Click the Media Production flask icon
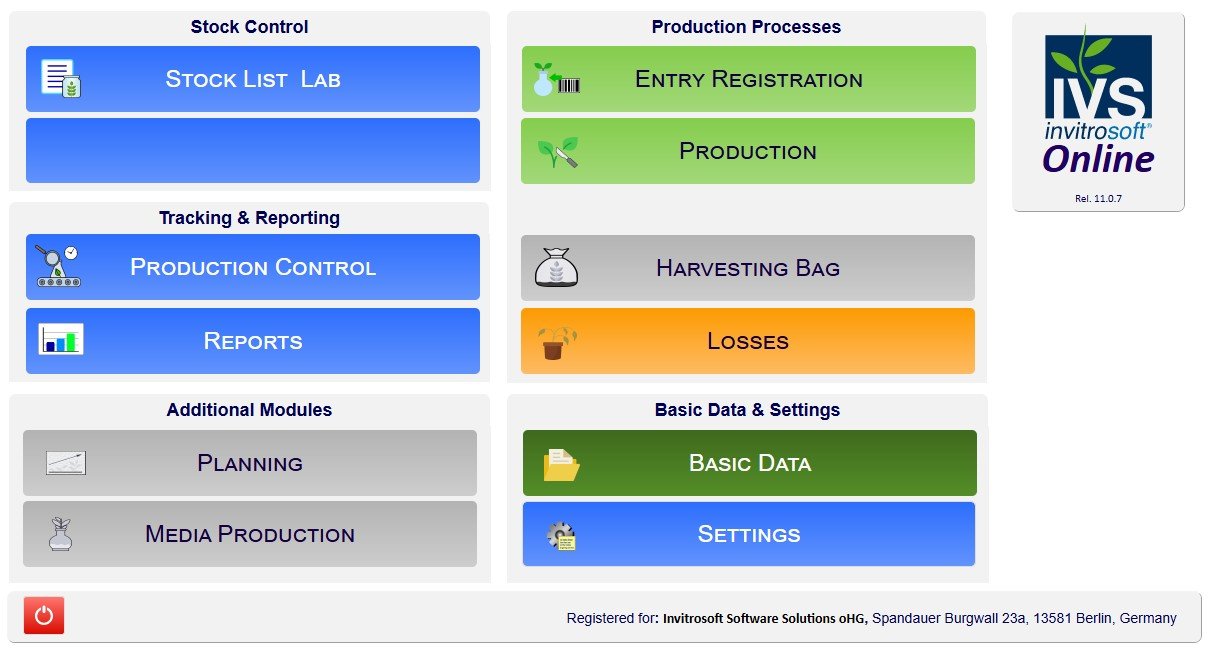Screen dimensions: 1216x652 click(61, 535)
